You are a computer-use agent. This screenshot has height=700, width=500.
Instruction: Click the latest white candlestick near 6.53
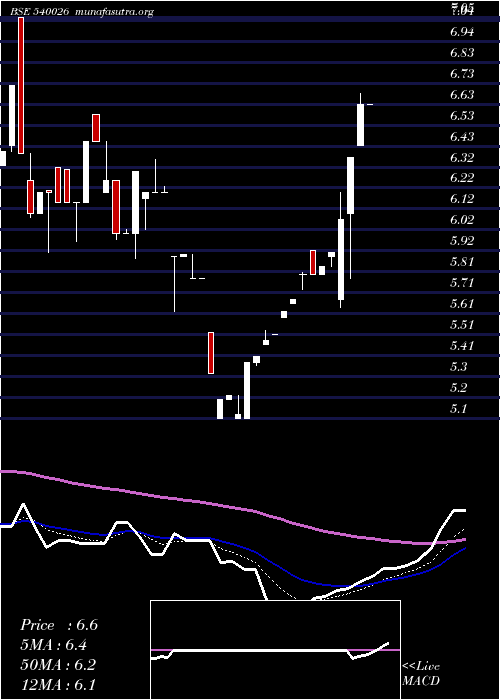360,125
